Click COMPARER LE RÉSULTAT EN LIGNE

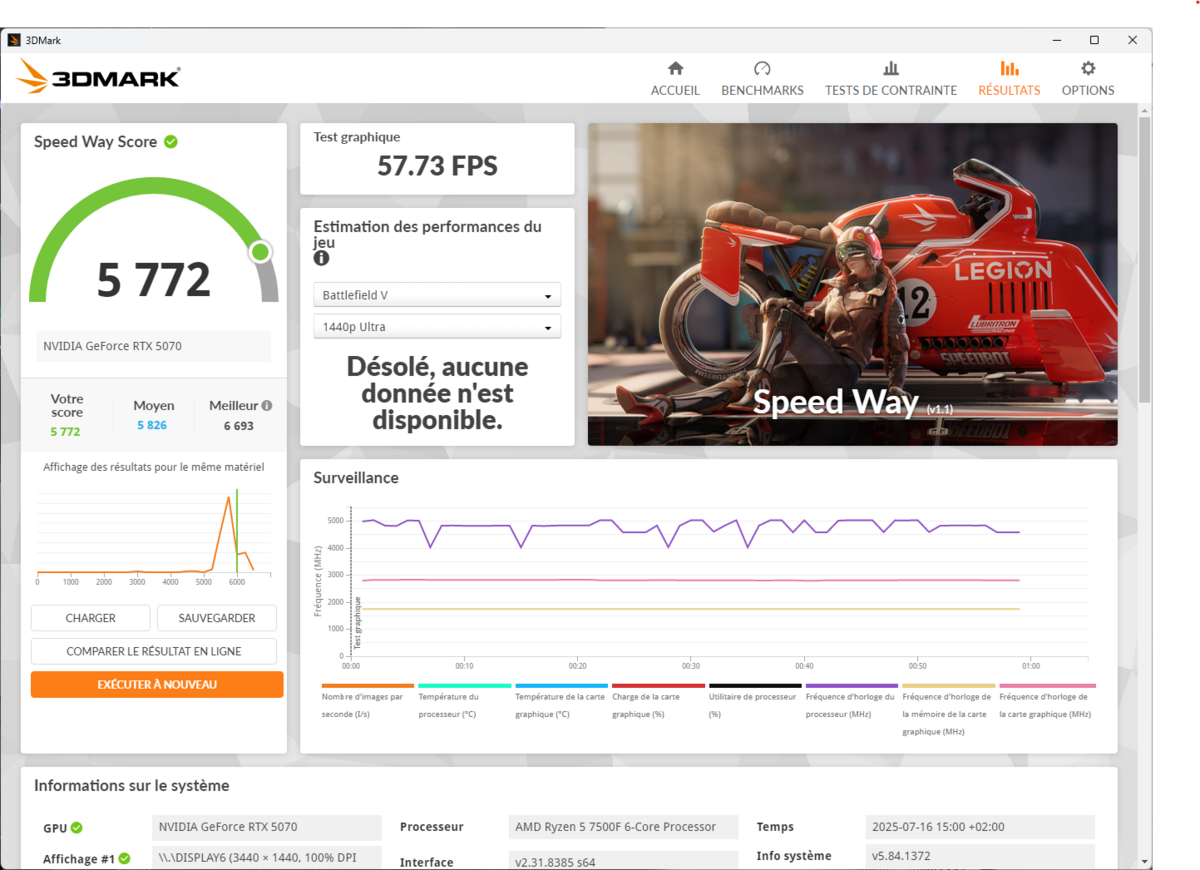coord(154,651)
